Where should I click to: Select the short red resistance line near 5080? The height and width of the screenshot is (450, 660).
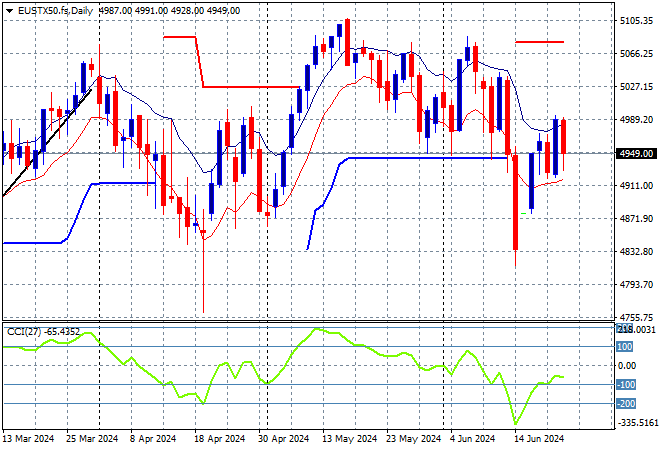pyautogui.click(x=540, y=42)
